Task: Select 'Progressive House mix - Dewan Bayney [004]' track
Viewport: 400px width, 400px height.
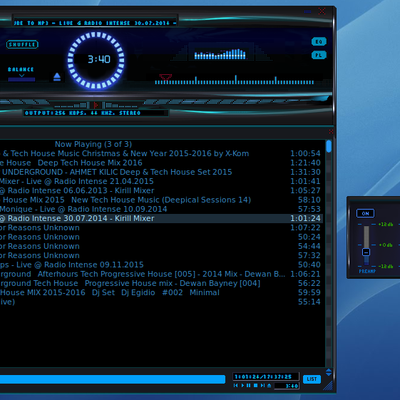Action: [x=161, y=284]
